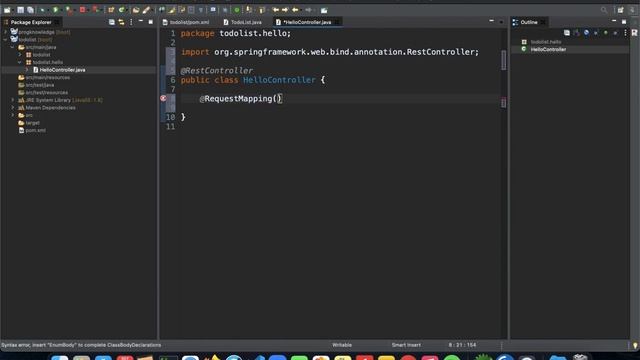Click the New Java Package toolbar icon
Viewport: 640px width, 360px height.
[x=111, y=10]
